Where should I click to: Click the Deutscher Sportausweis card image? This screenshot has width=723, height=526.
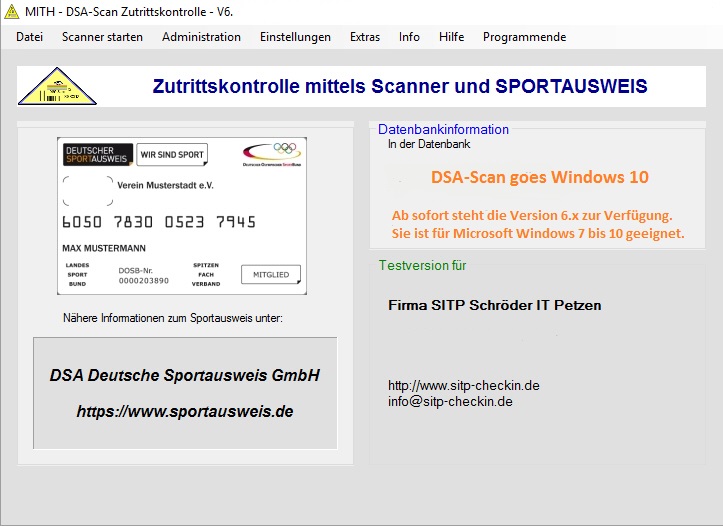coord(182,216)
